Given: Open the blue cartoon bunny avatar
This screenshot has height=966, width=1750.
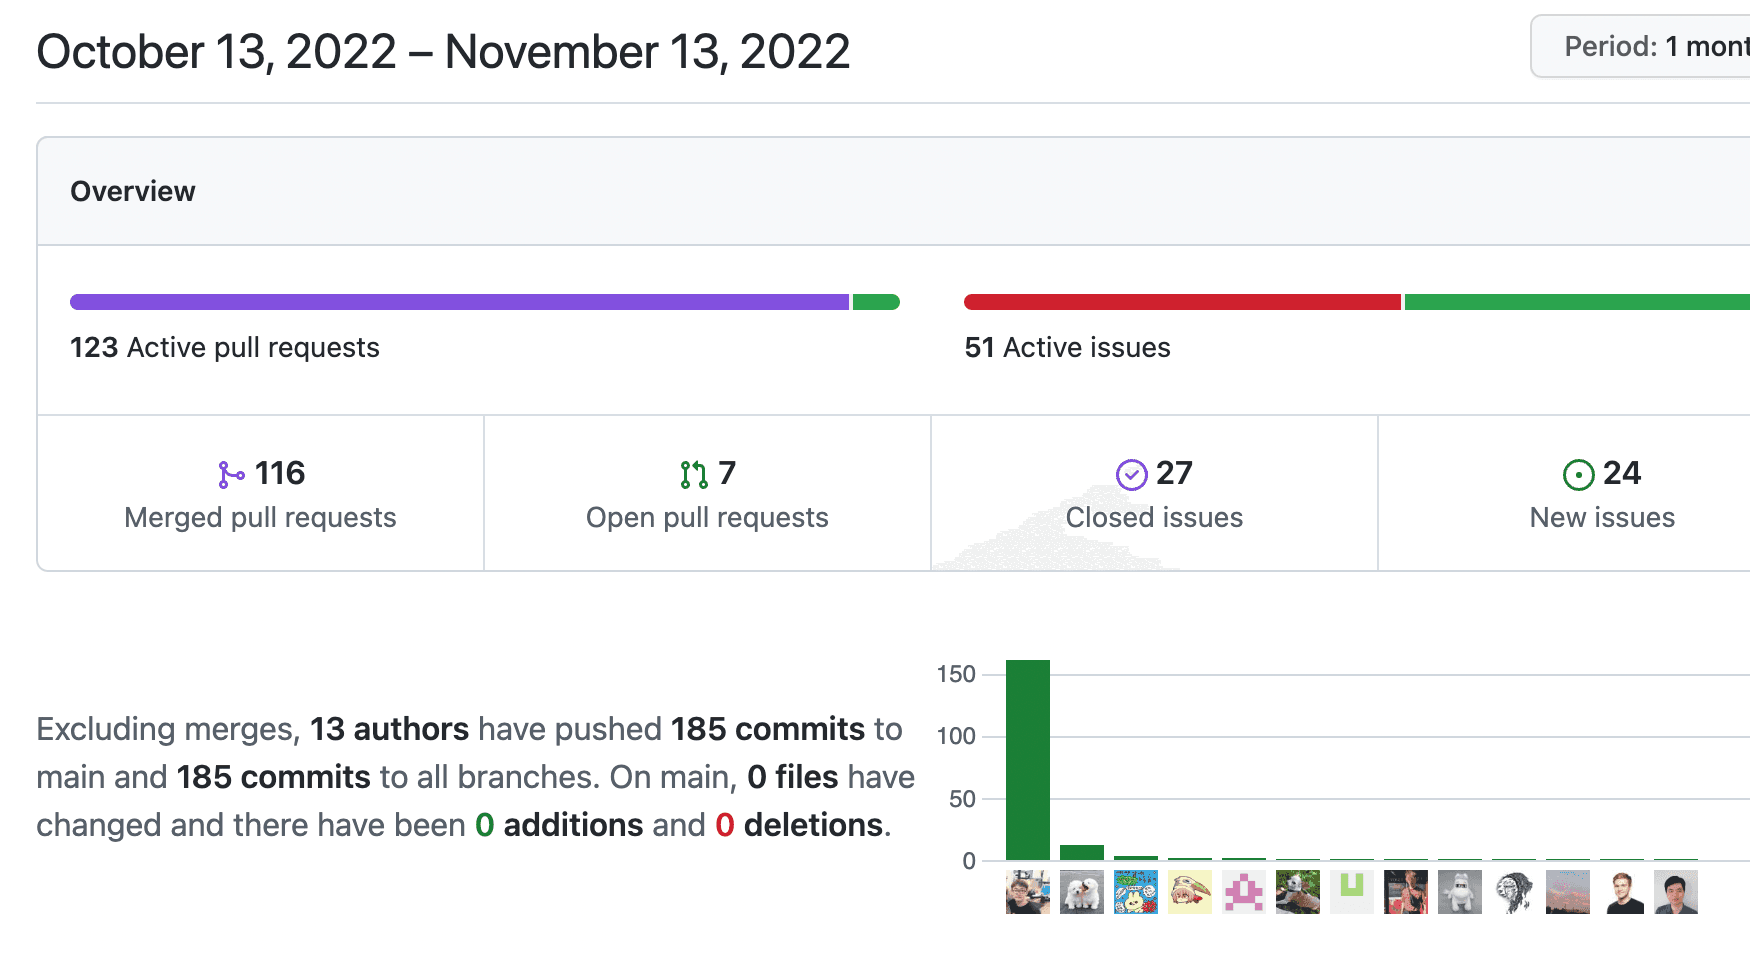Looking at the screenshot, I should tap(1136, 892).
